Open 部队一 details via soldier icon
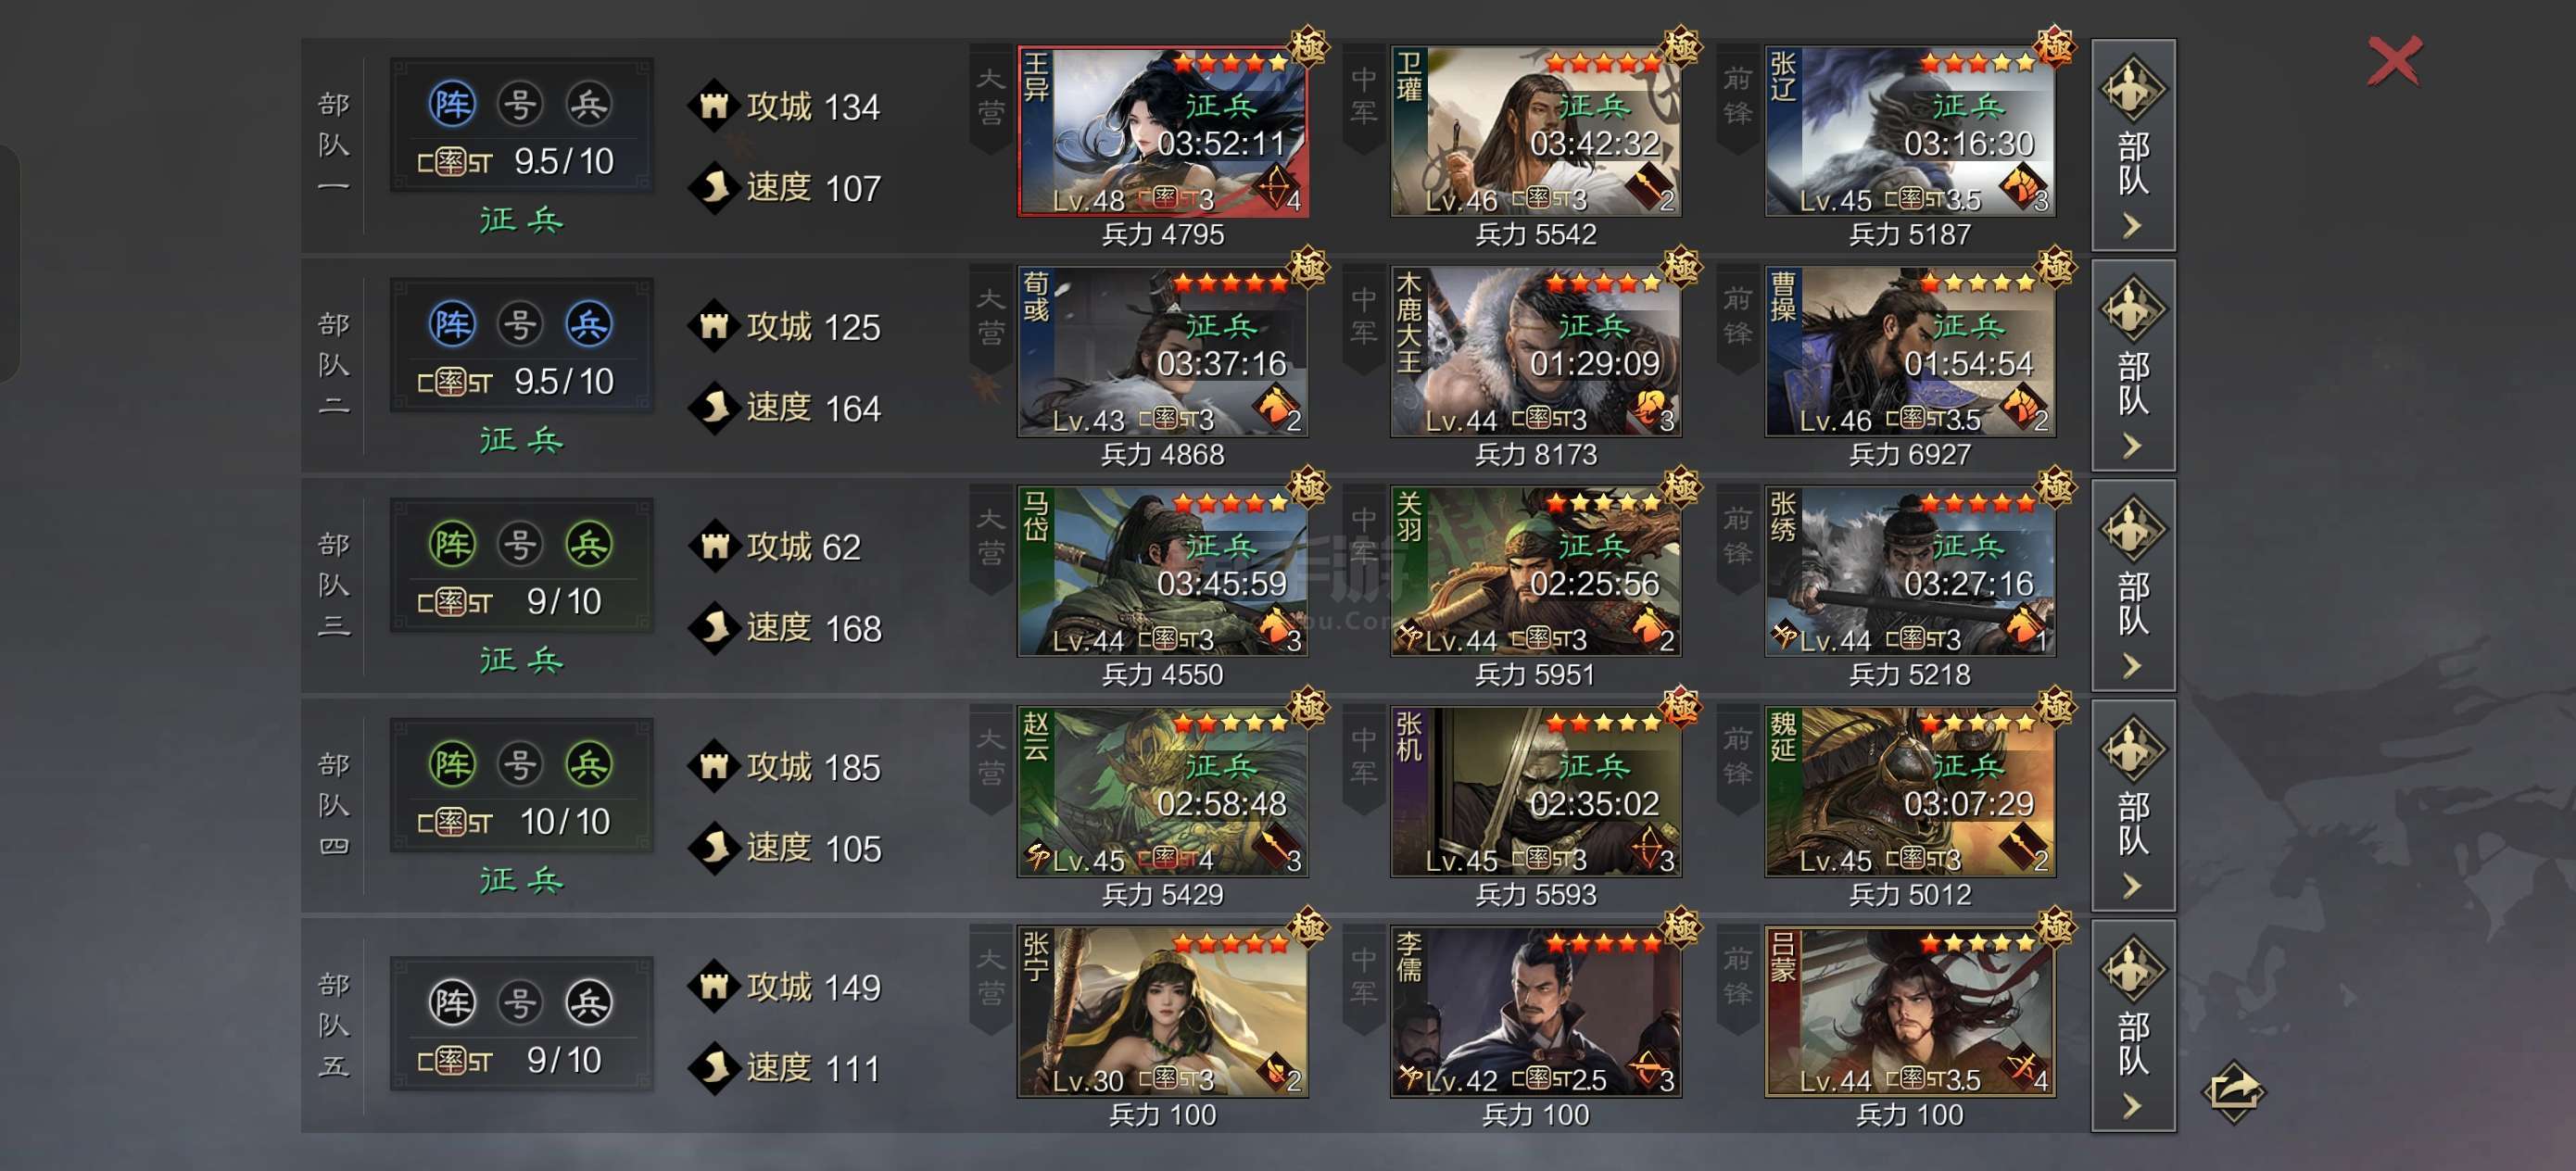 pyautogui.click(x=2132, y=88)
